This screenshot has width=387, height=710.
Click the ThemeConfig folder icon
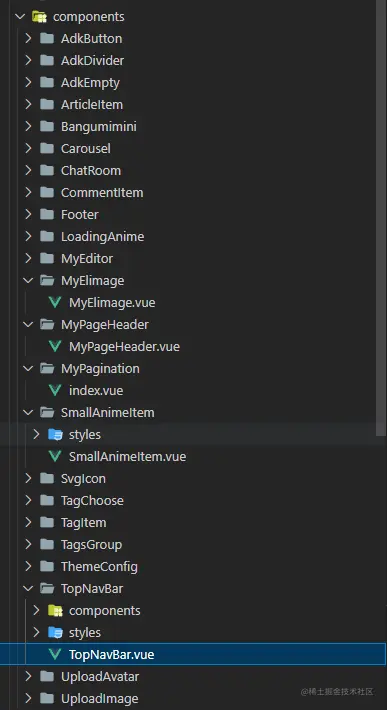point(47,566)
